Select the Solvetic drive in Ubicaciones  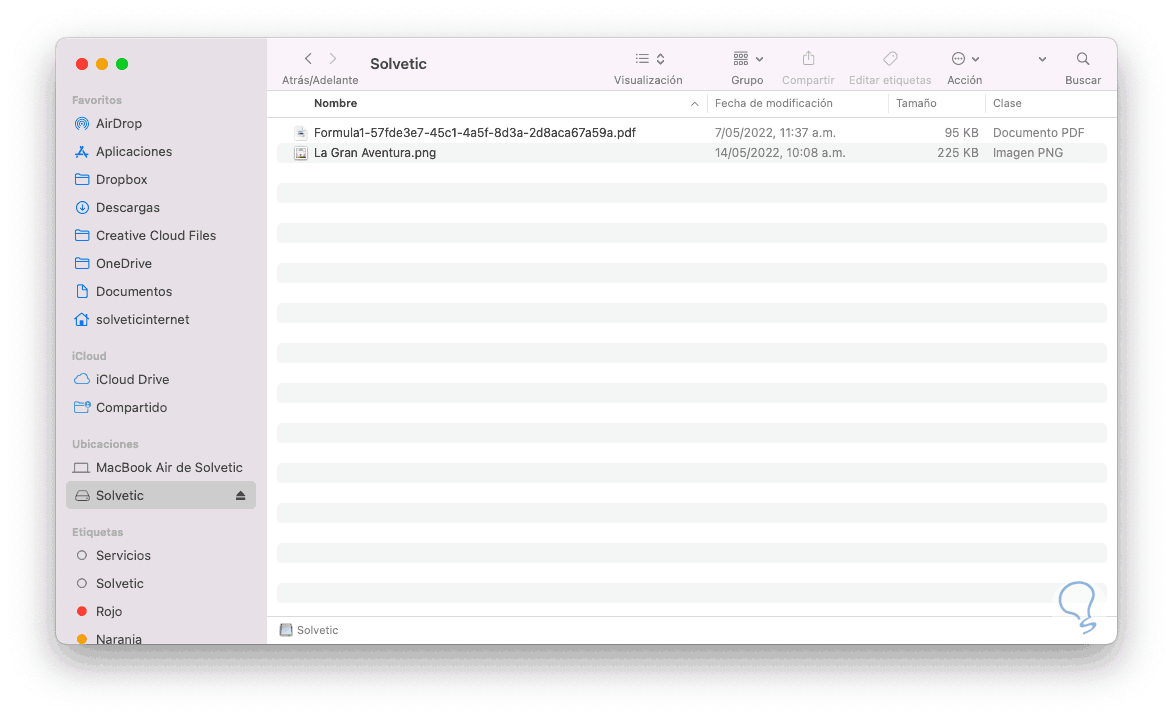161,495
